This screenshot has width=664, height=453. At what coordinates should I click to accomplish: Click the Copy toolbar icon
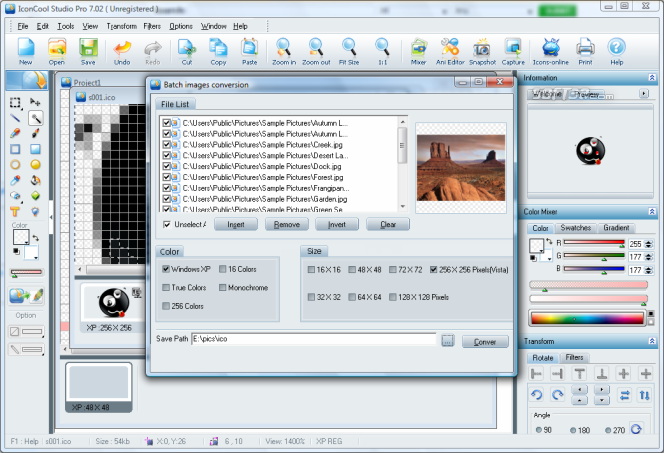(218, 51)
